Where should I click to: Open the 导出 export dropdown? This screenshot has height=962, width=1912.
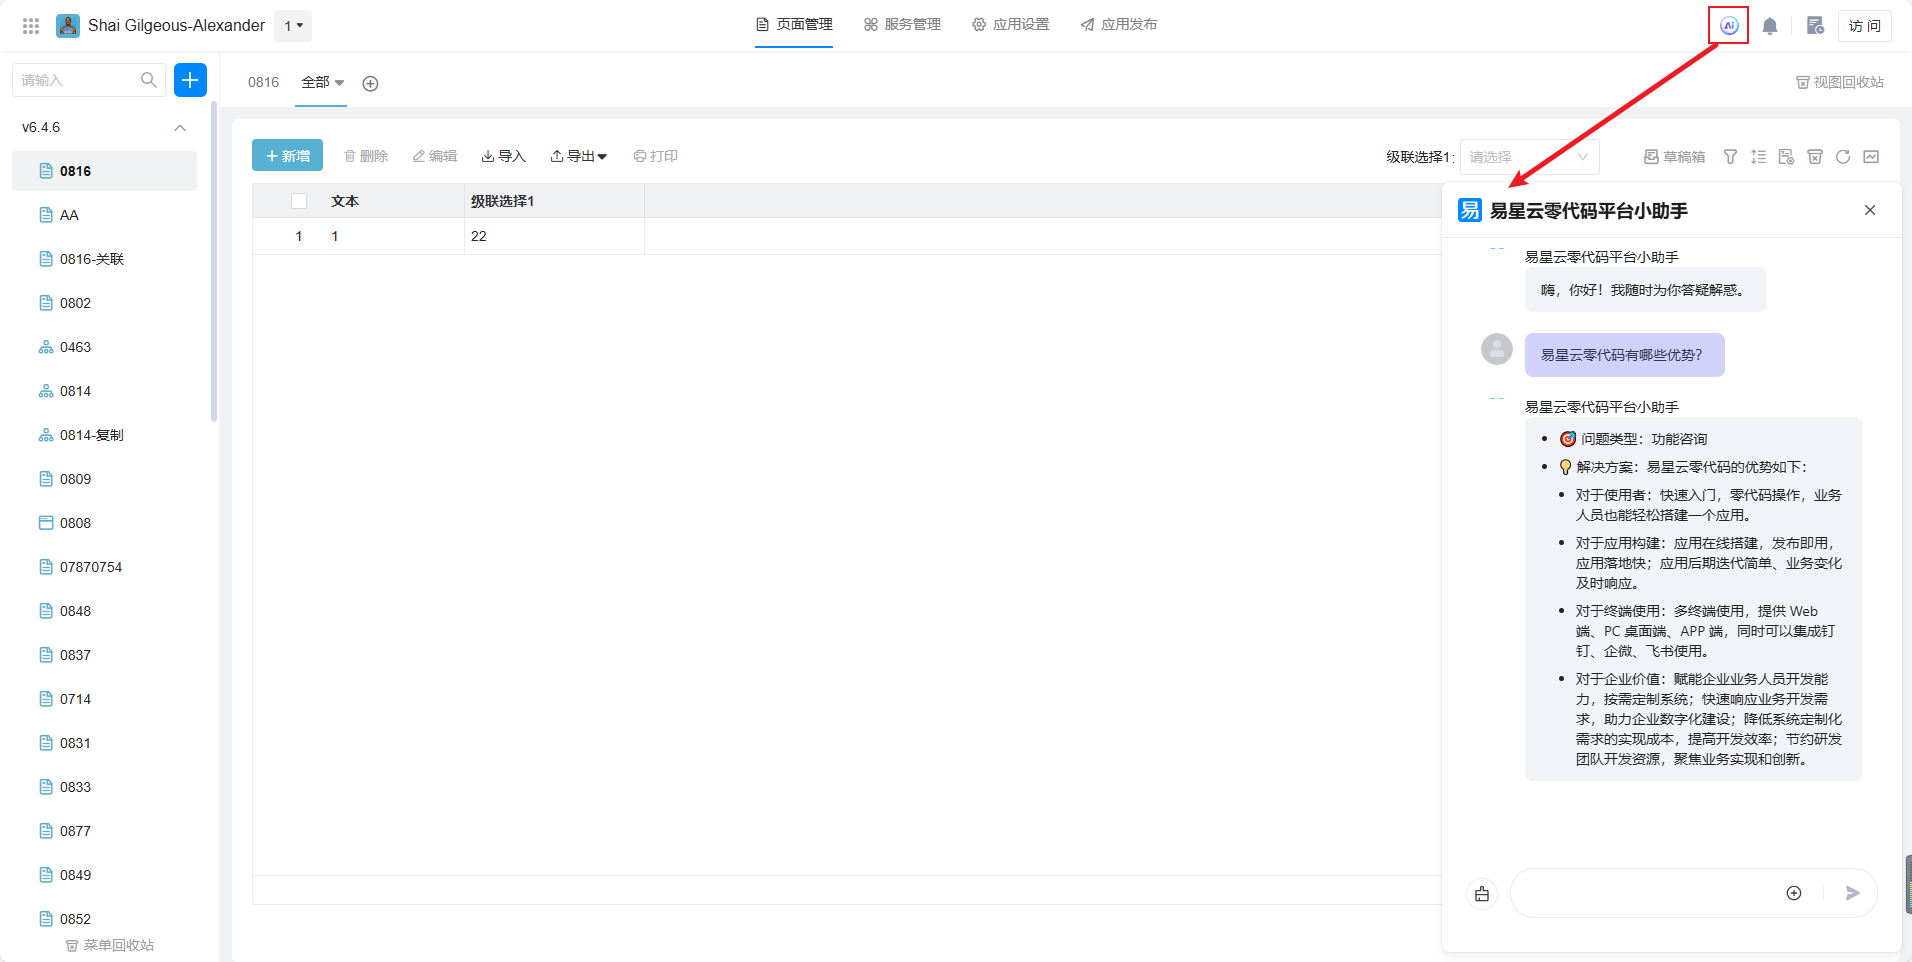pyautogui.click(x=579, y=156)
